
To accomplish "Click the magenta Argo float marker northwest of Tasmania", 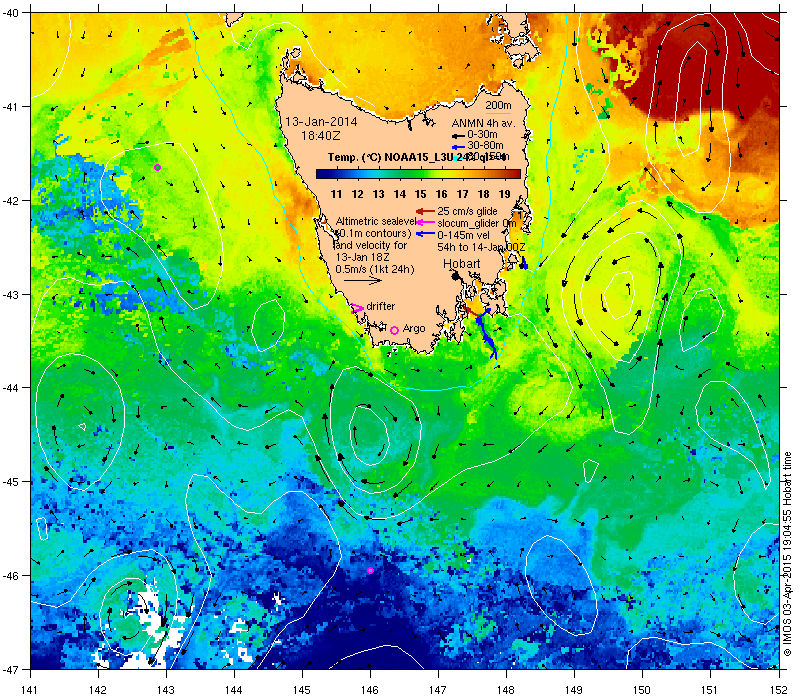I will pyautogui.click(x=157, y=167).
